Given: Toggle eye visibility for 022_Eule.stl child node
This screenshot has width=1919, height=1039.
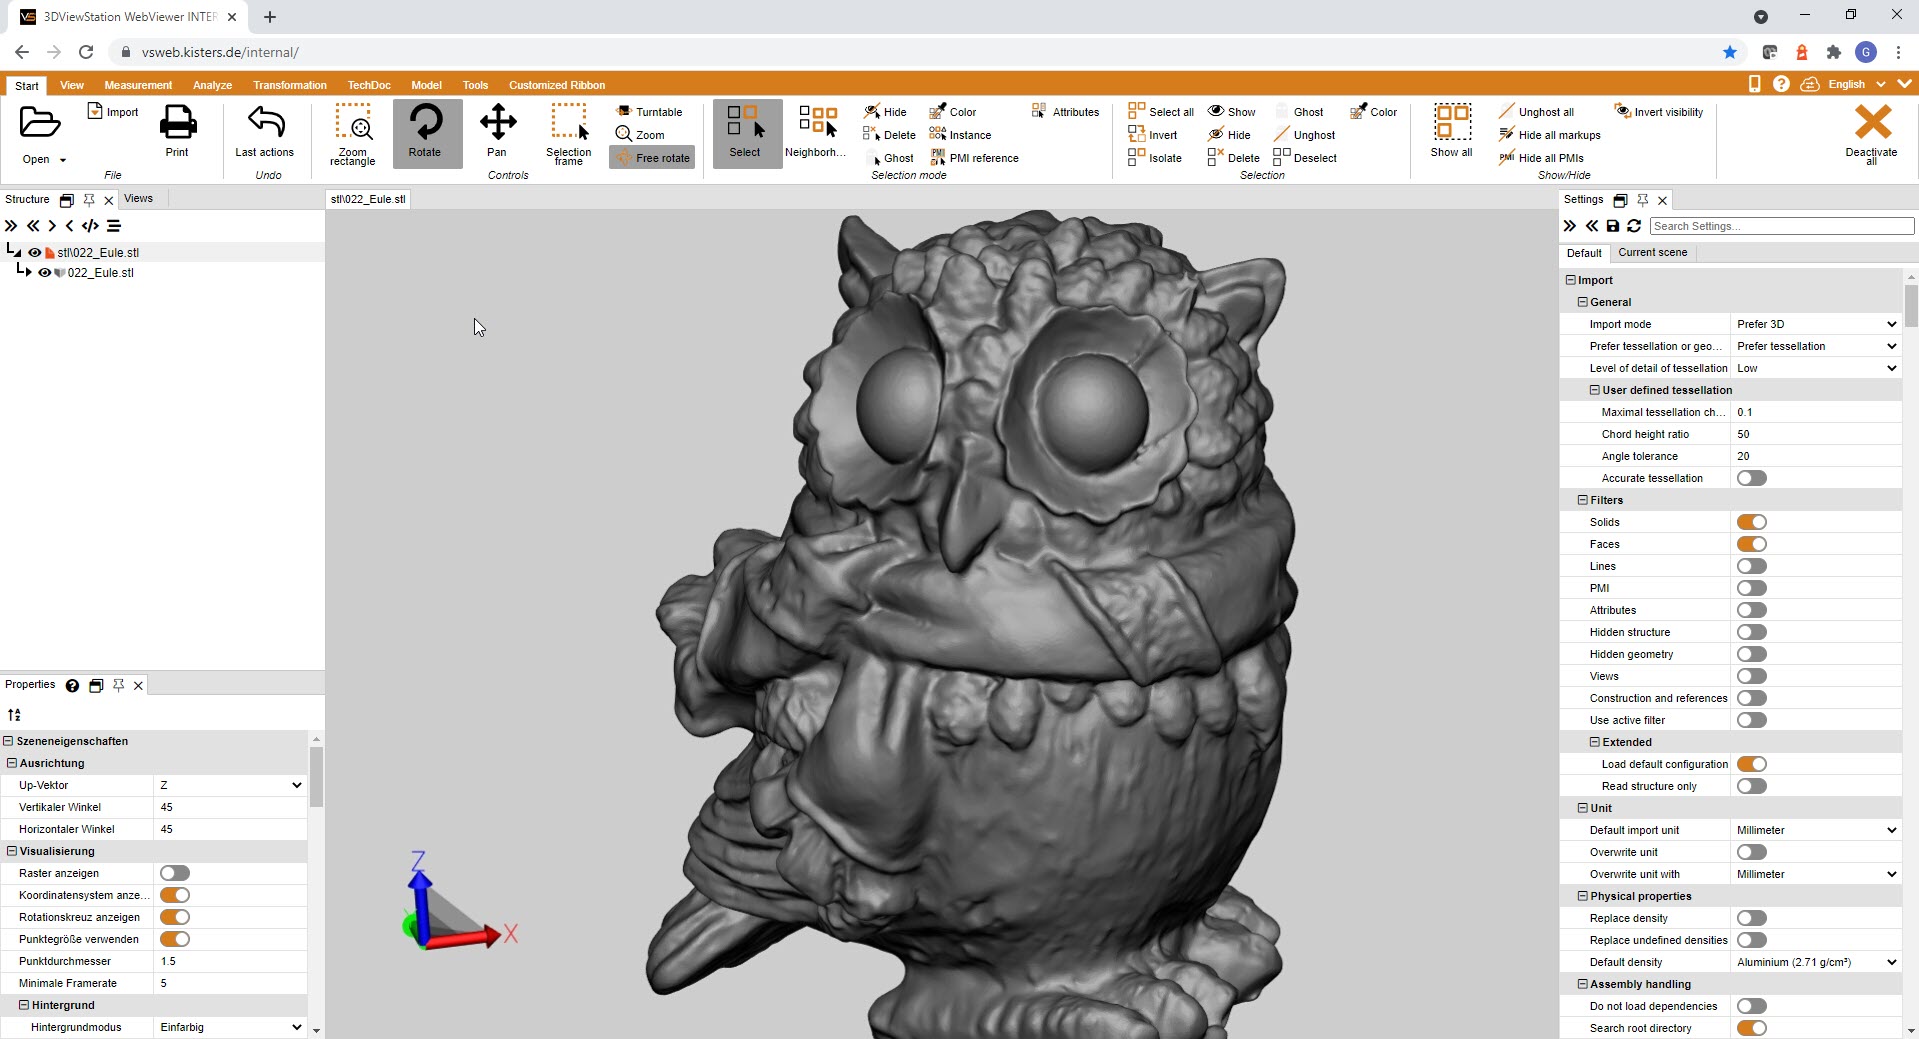Looking at the screenshot, I should coord(44,272).
